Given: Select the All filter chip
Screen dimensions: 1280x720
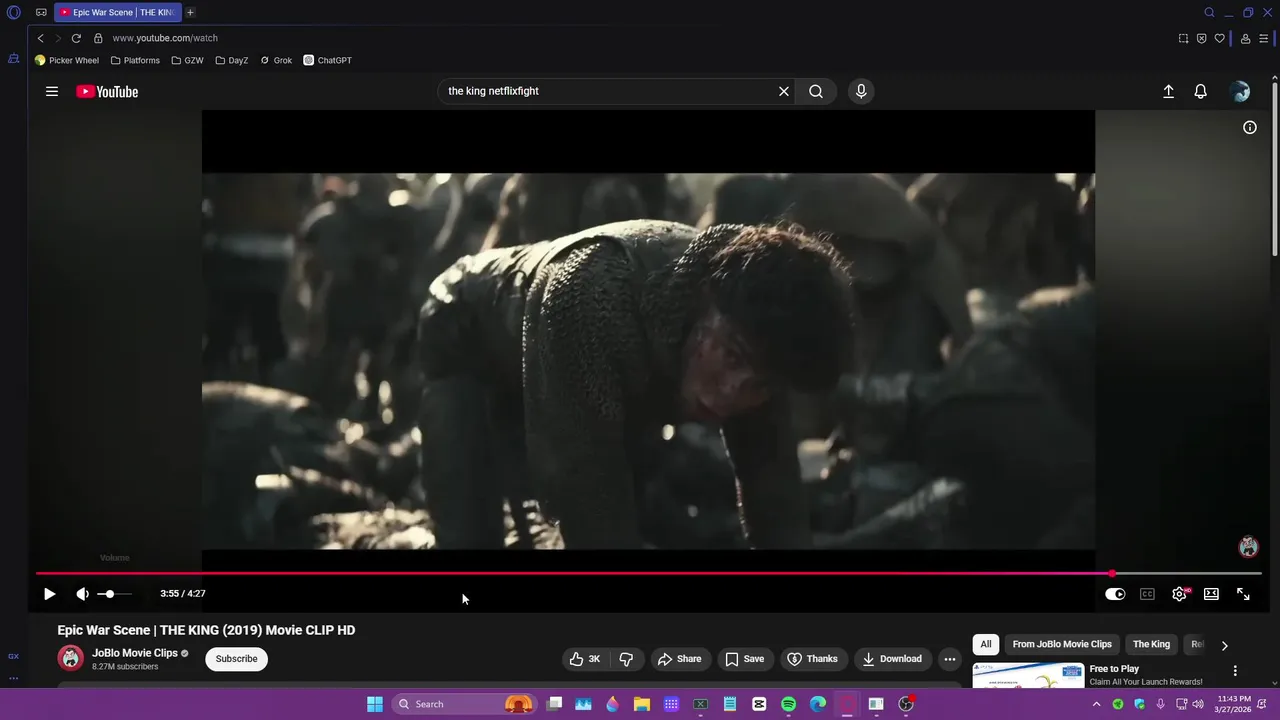Looking at the screenshot, I should pyautogui.click(x=986, y=645).
